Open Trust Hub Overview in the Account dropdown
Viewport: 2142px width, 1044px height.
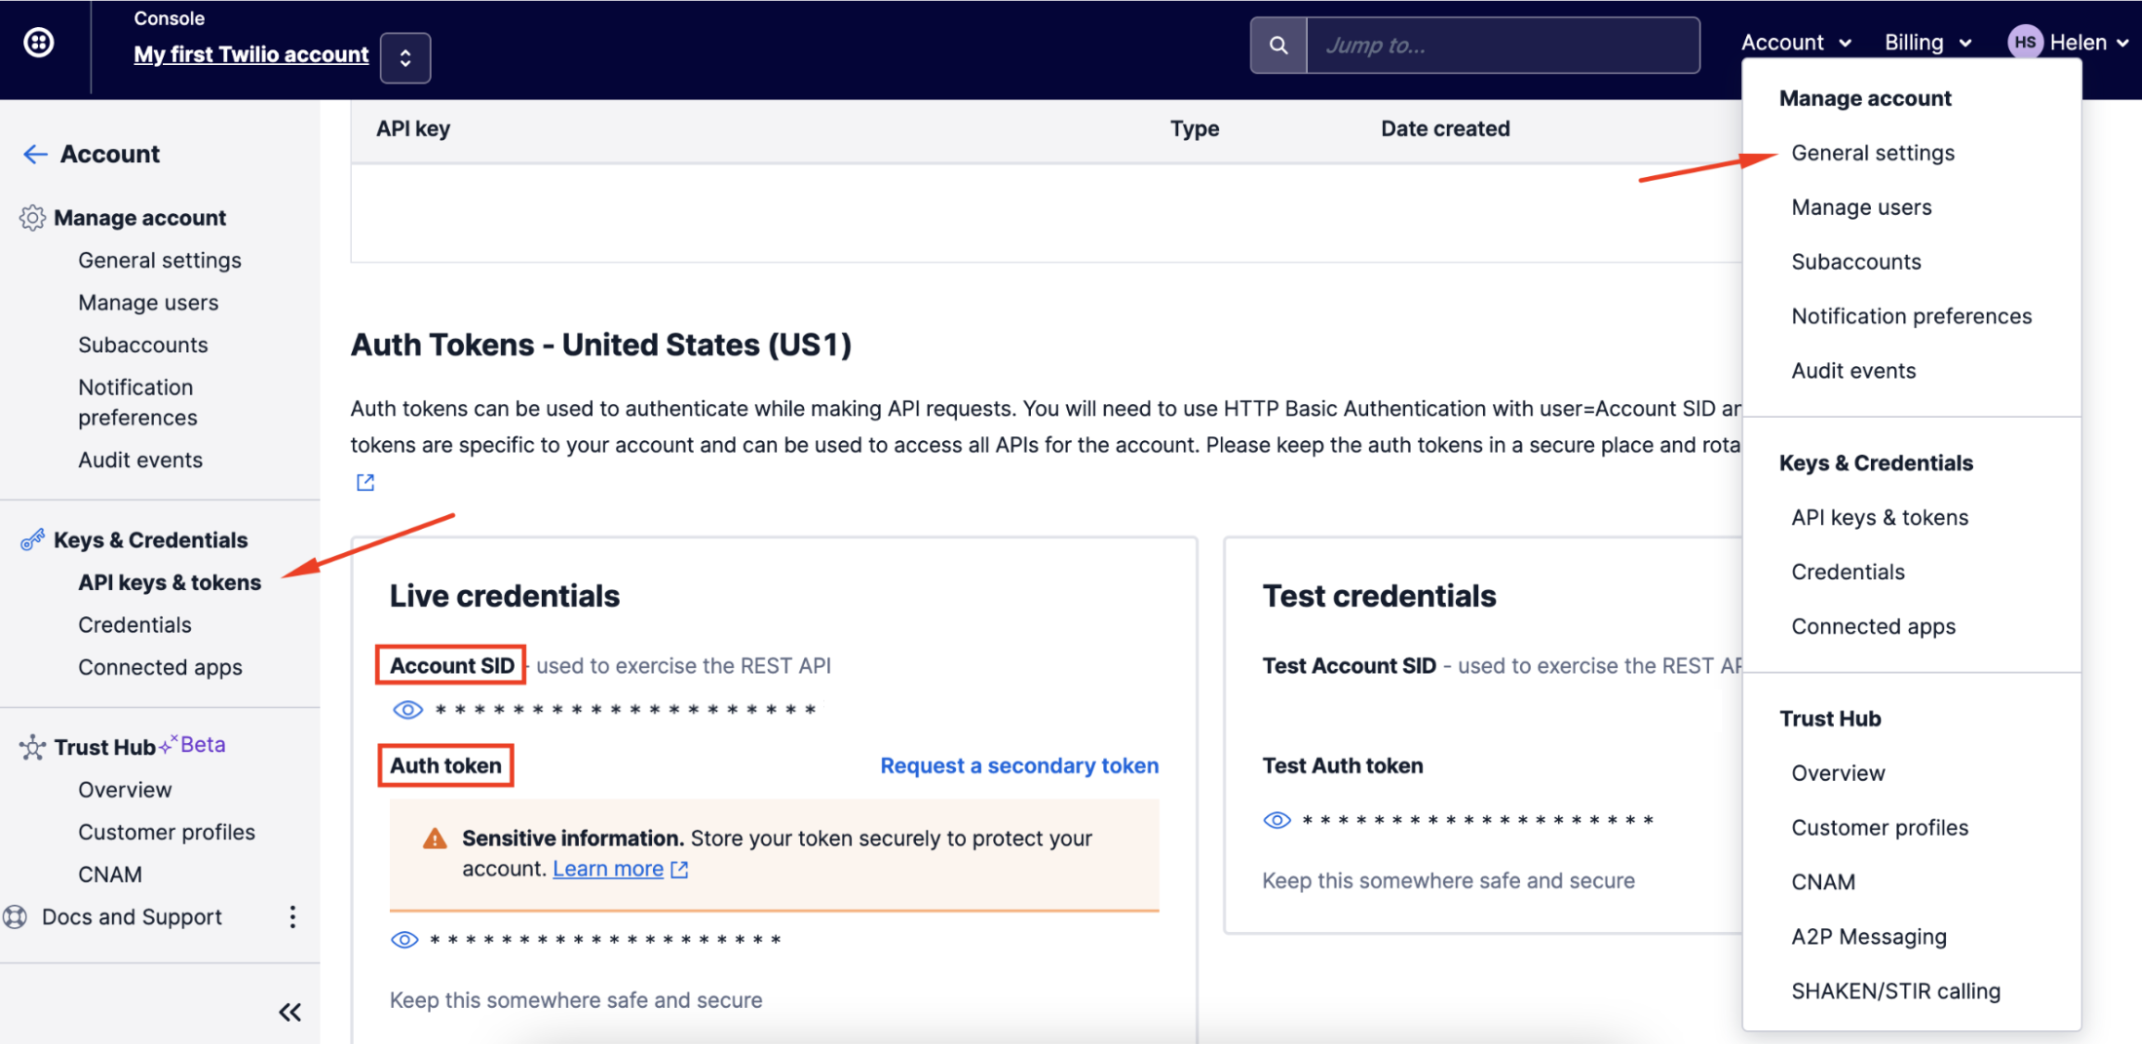tap(1838, 773)
